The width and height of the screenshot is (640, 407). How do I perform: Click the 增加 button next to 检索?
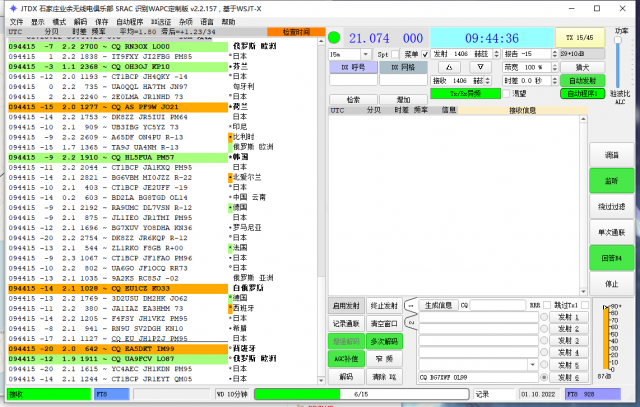tap(403, 100)
